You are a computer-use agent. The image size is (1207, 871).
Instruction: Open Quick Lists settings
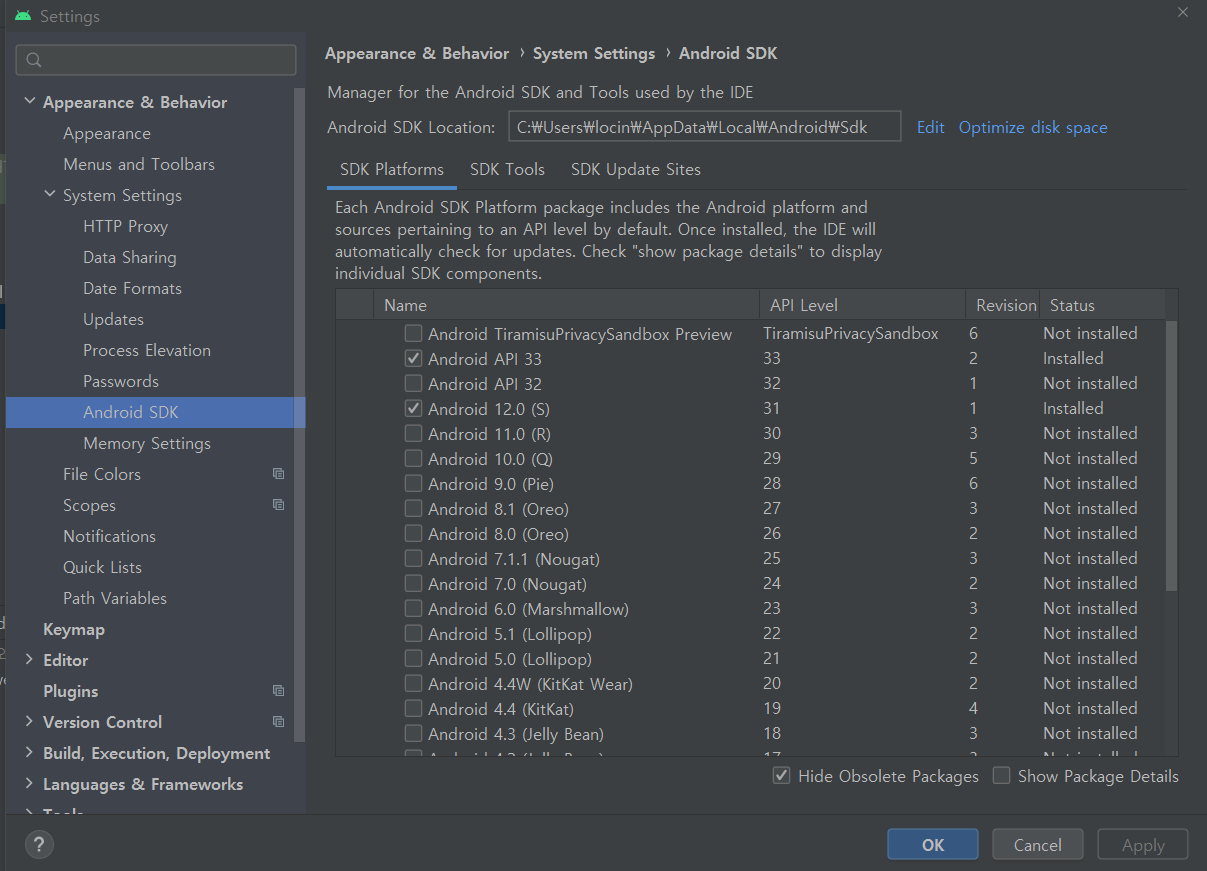tap(102, 567)
